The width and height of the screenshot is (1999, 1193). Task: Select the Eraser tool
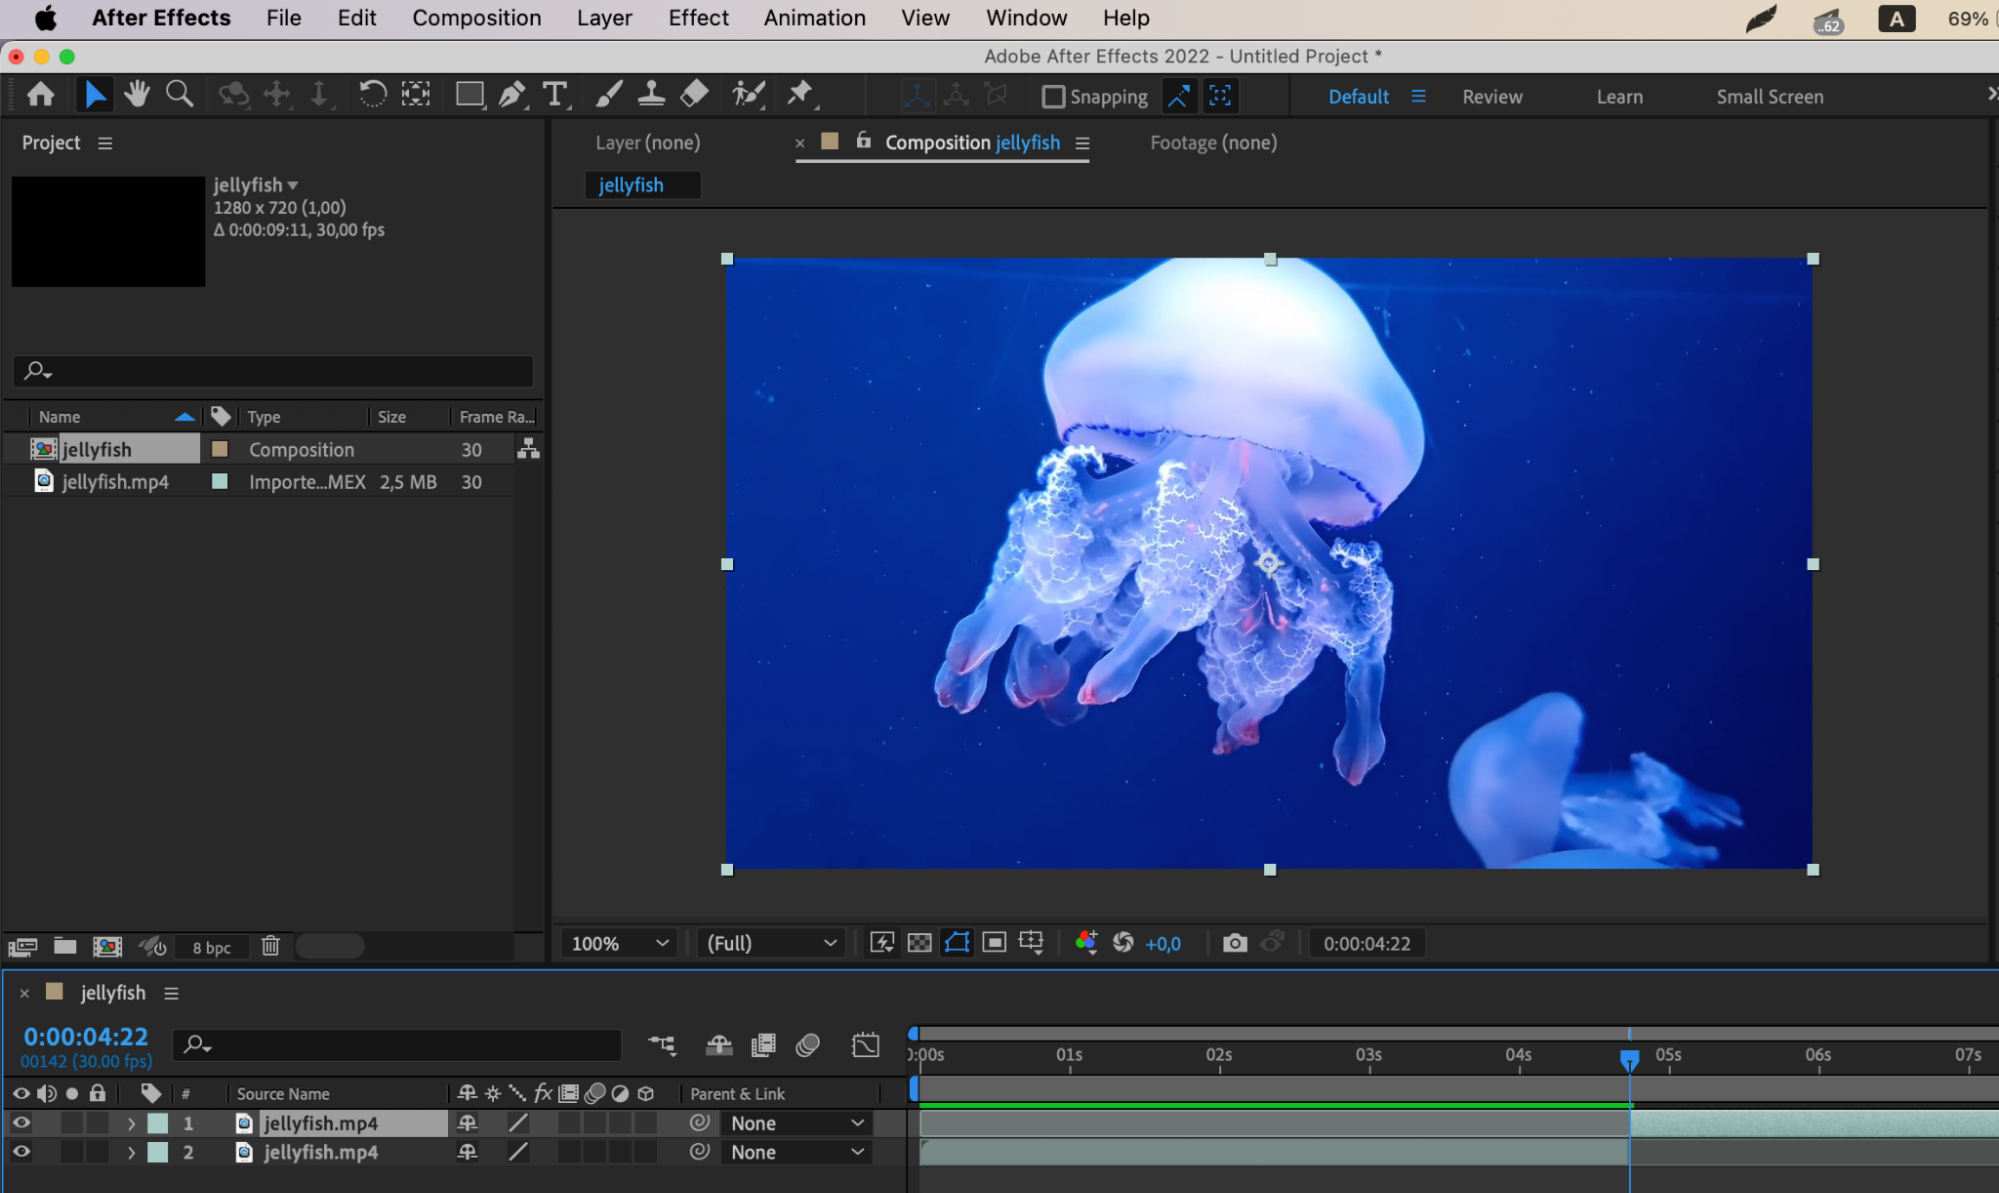coord(694,95)
